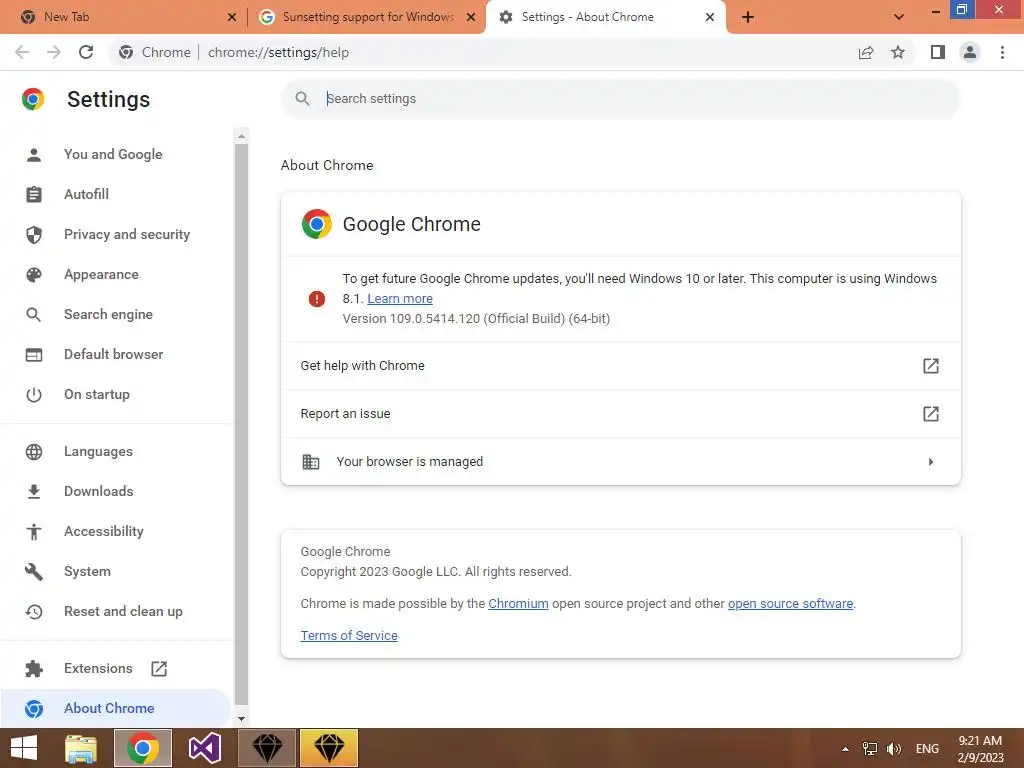Open the open source software link
This screenshot has height=768, width=1024.
tap(790, 603)
